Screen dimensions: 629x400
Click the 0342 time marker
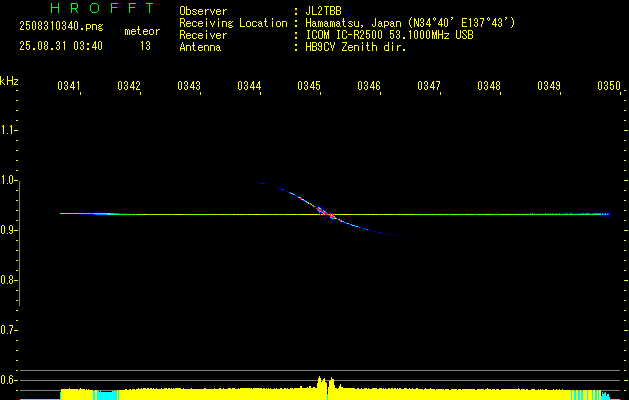(x=129, y=85)
